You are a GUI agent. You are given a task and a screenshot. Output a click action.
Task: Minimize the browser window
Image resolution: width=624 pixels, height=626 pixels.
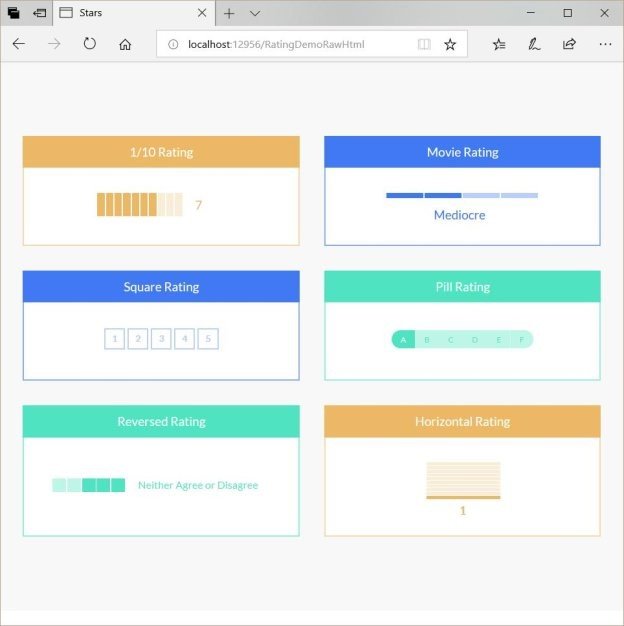tap(531, 13)
